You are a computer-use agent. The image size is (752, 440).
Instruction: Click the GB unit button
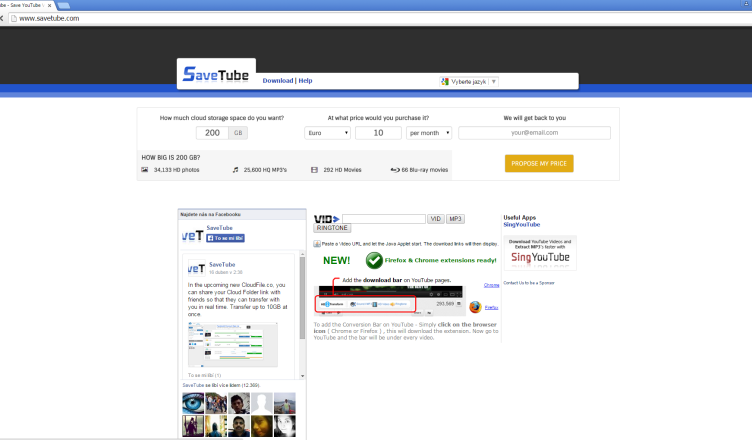click(238, 133)
